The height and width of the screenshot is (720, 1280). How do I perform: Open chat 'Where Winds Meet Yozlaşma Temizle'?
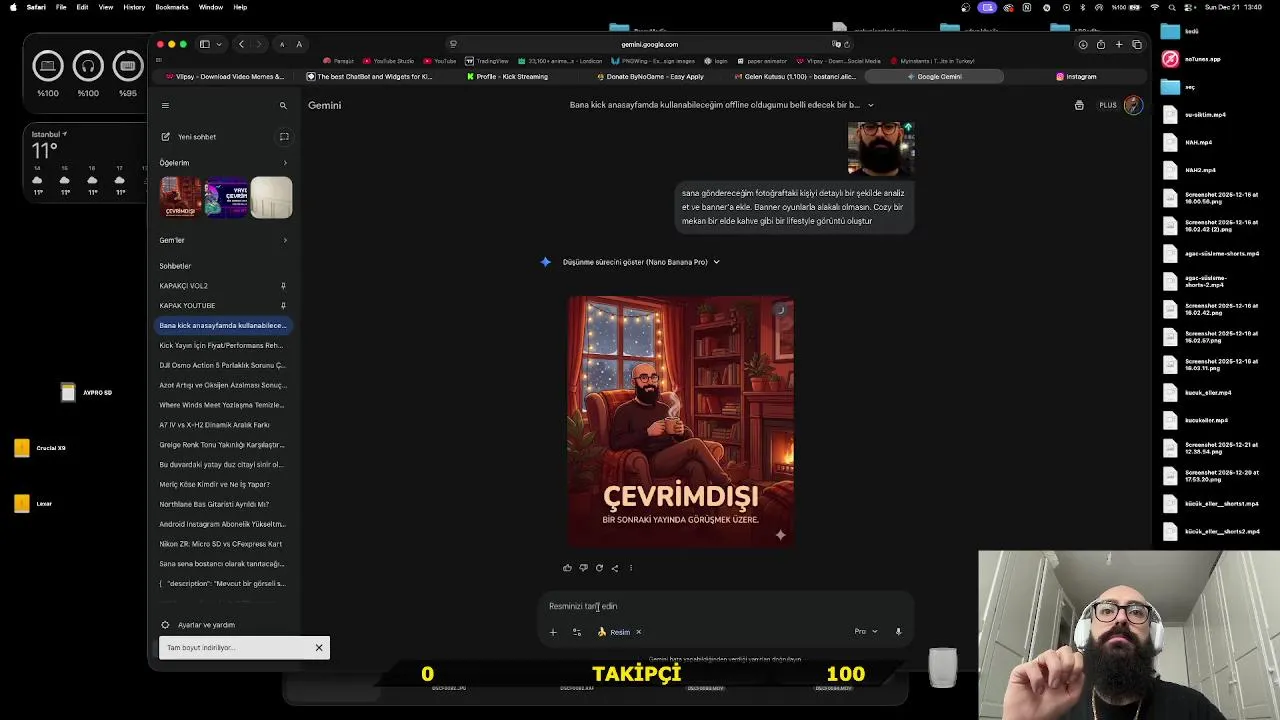tap(222, 405)
